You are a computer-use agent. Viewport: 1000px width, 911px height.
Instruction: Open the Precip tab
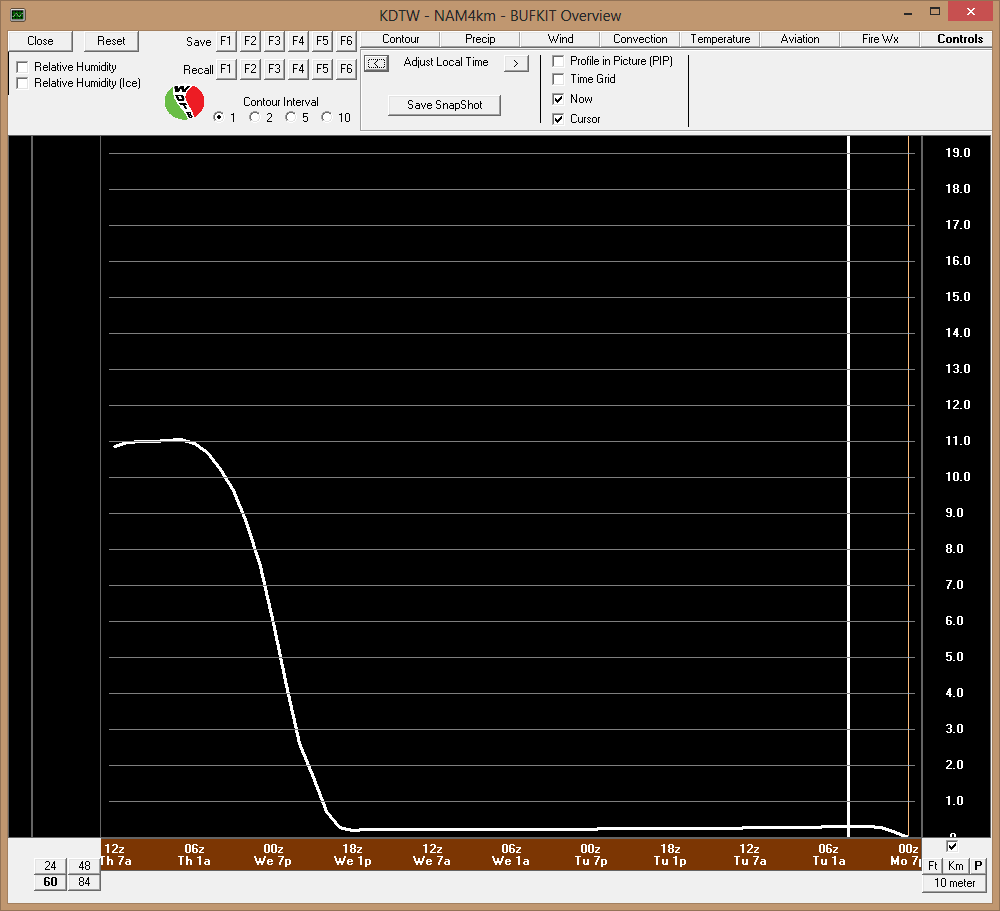coord(480,39)
